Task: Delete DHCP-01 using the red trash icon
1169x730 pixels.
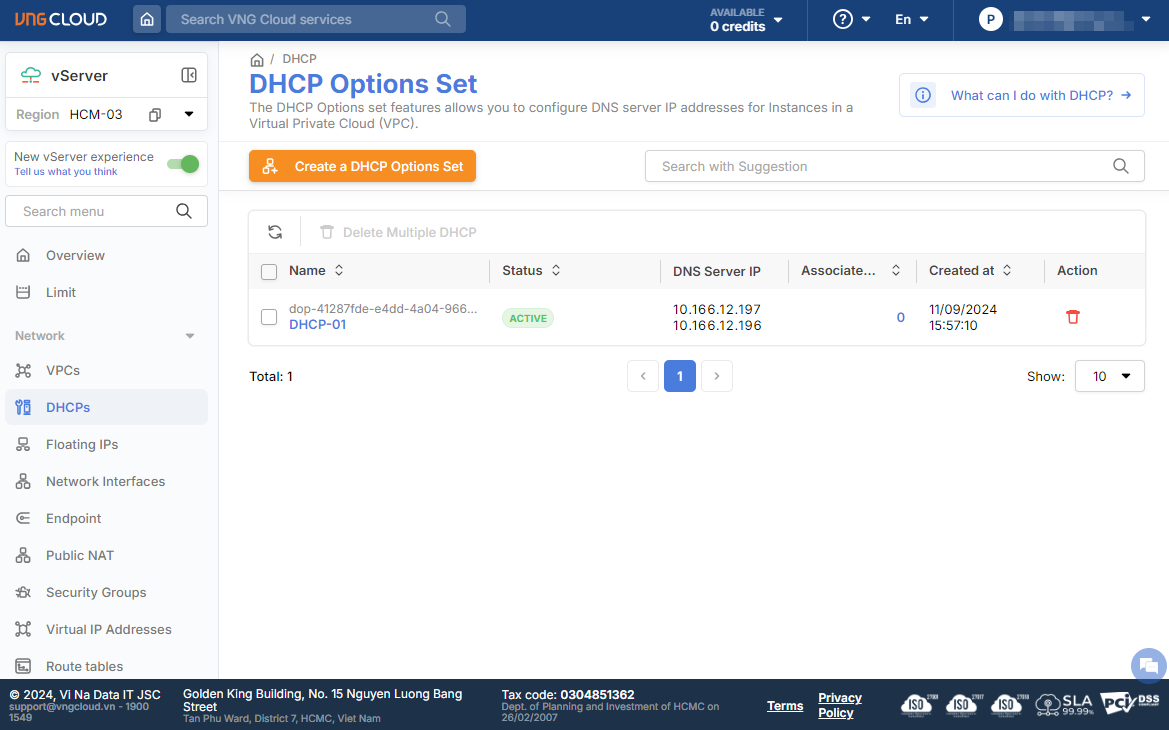Action: 1073,317
